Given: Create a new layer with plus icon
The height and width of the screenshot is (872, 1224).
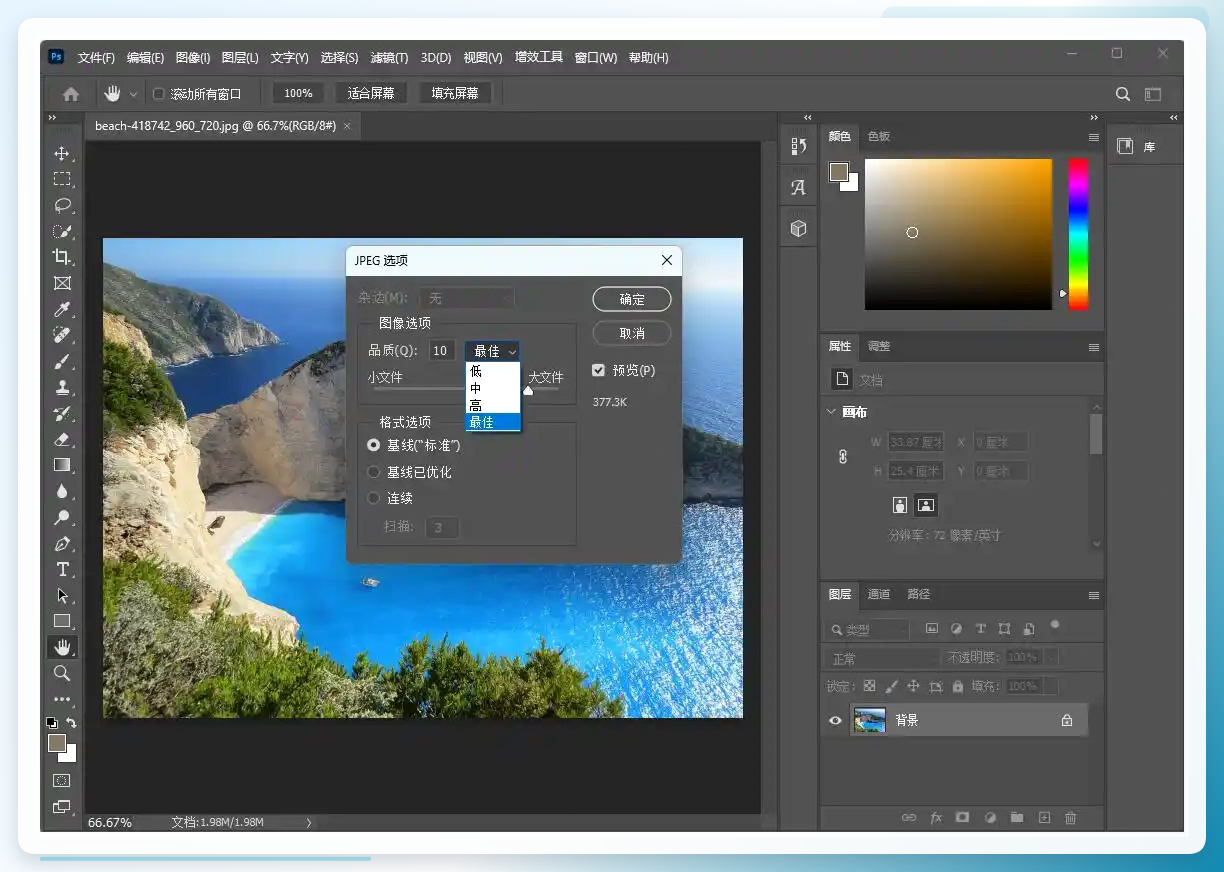Looking at the screenshot, I should coord(1044,817).
